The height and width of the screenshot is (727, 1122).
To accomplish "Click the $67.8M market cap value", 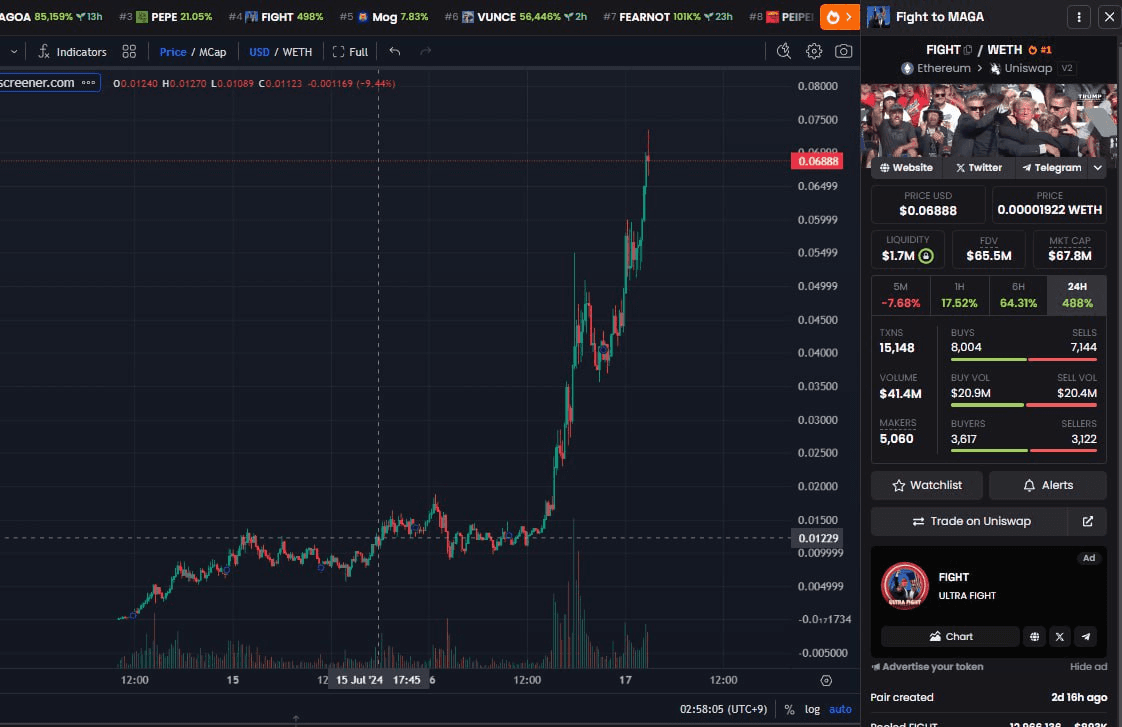I will coord(1070,255).
